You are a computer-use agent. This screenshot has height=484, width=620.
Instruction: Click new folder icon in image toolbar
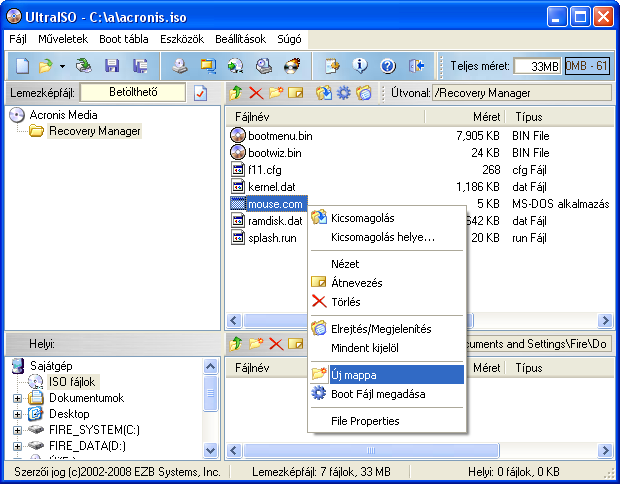pos(276,93)
